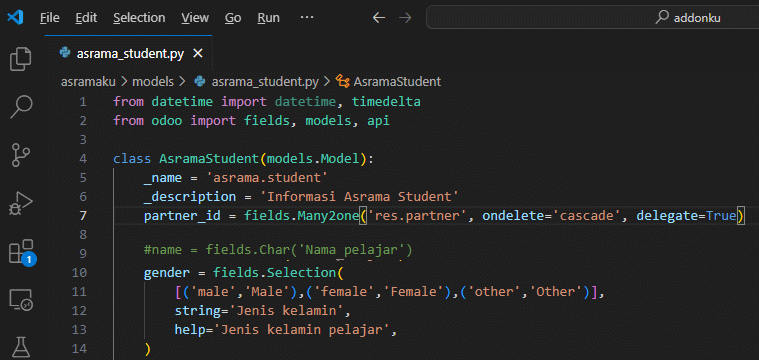
Task: Open the Source Control view icon
Action: [x=21, y=154]
